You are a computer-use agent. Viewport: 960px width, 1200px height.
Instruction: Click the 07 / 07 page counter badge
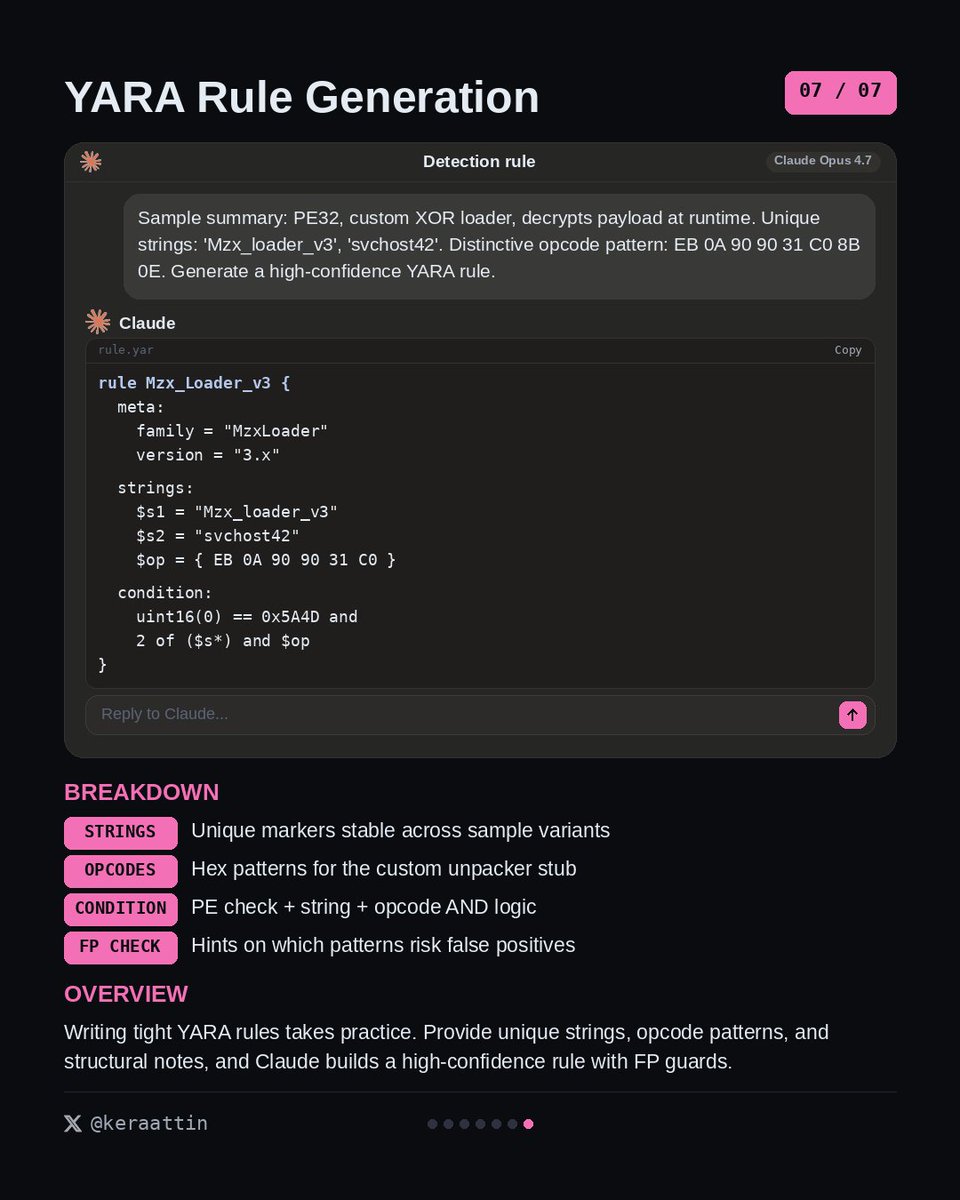840,92
